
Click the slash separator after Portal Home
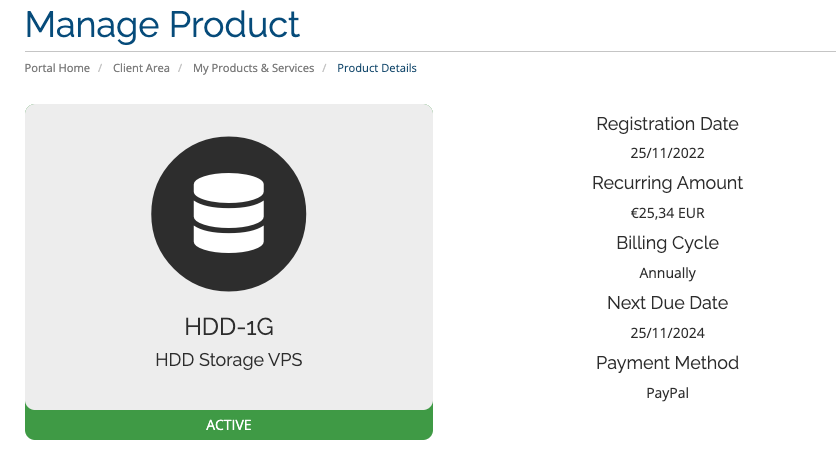101,68
